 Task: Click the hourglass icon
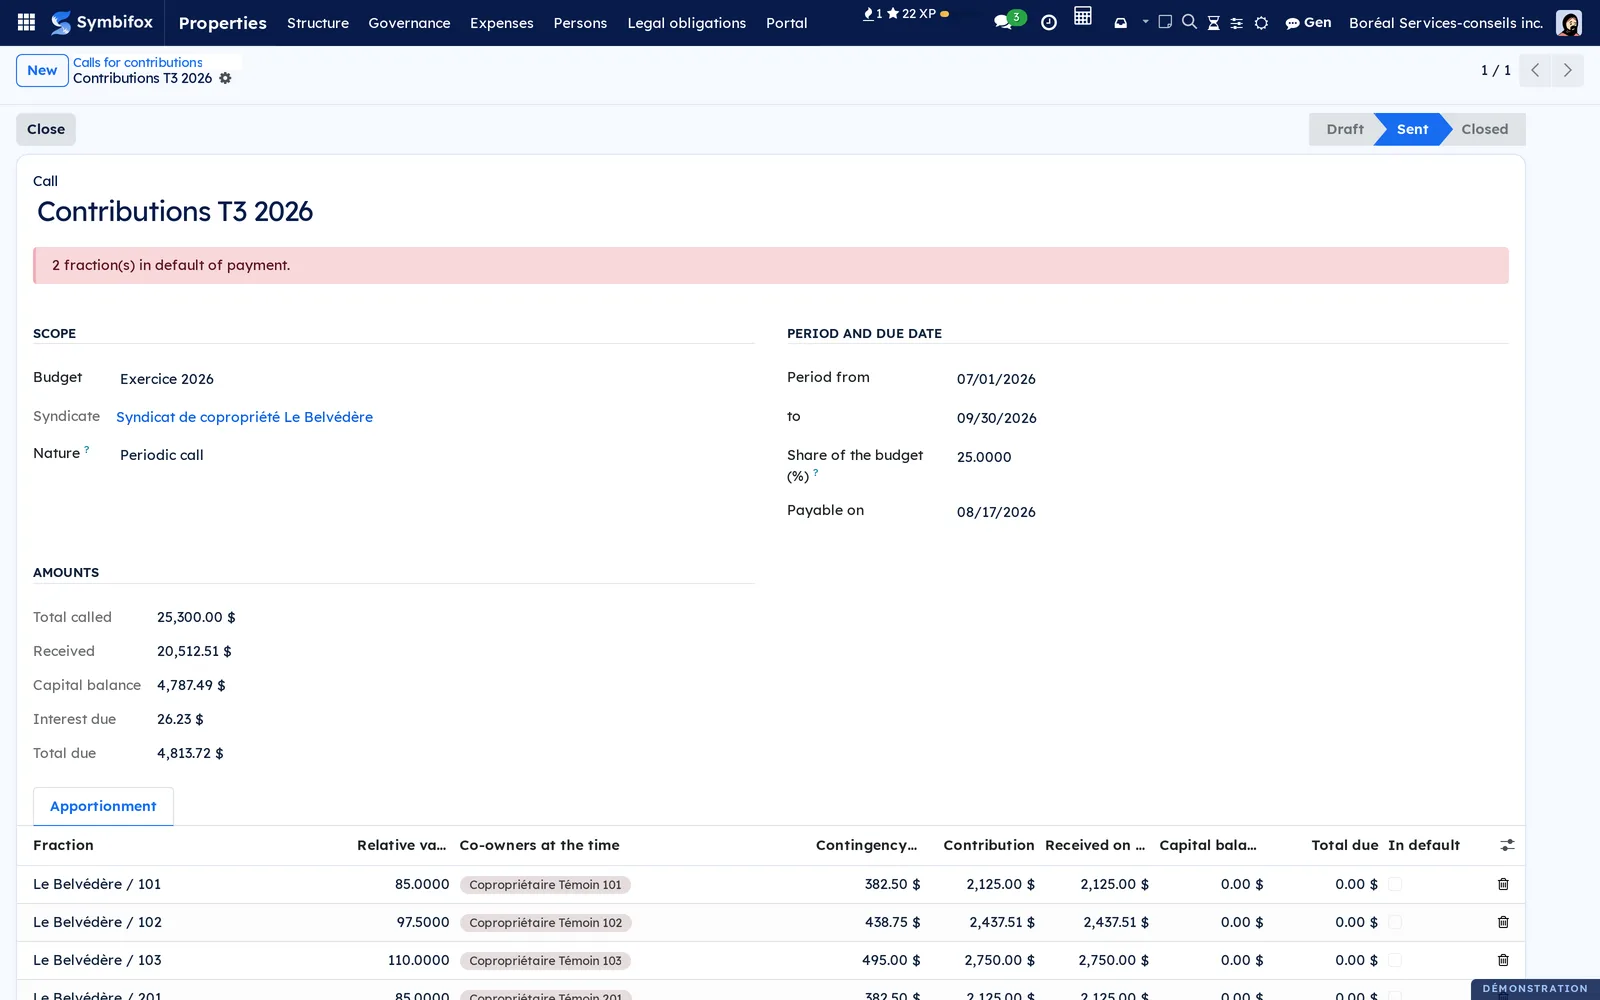1213,22
